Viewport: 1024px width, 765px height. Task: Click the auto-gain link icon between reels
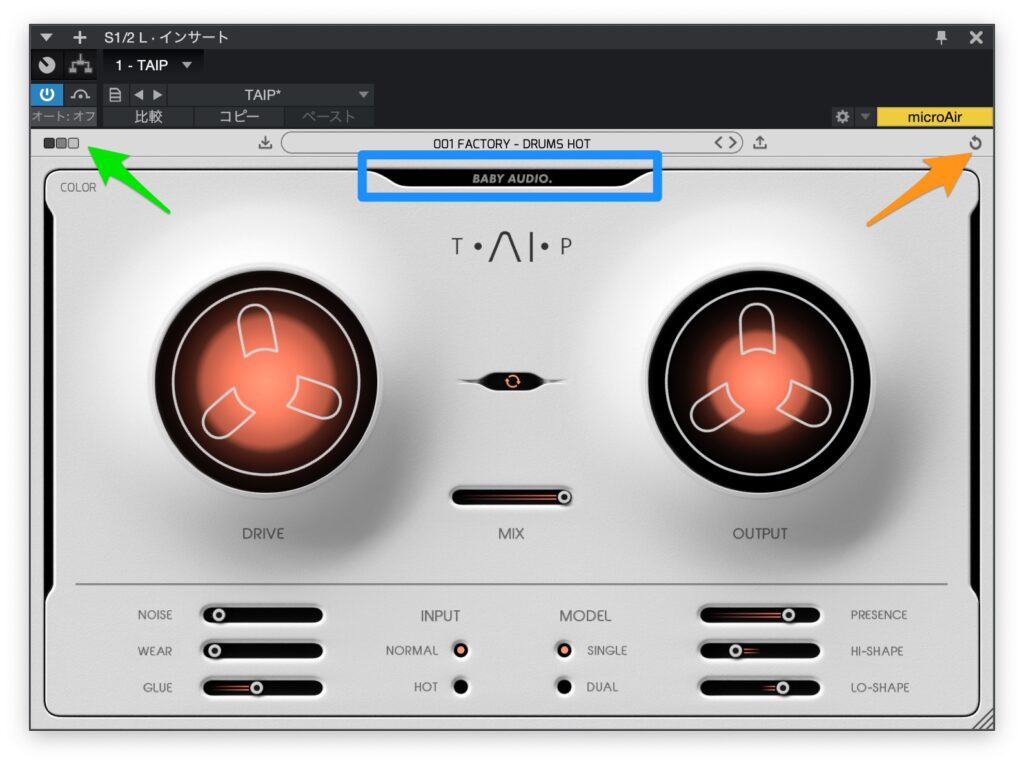[x=512, y=381]
